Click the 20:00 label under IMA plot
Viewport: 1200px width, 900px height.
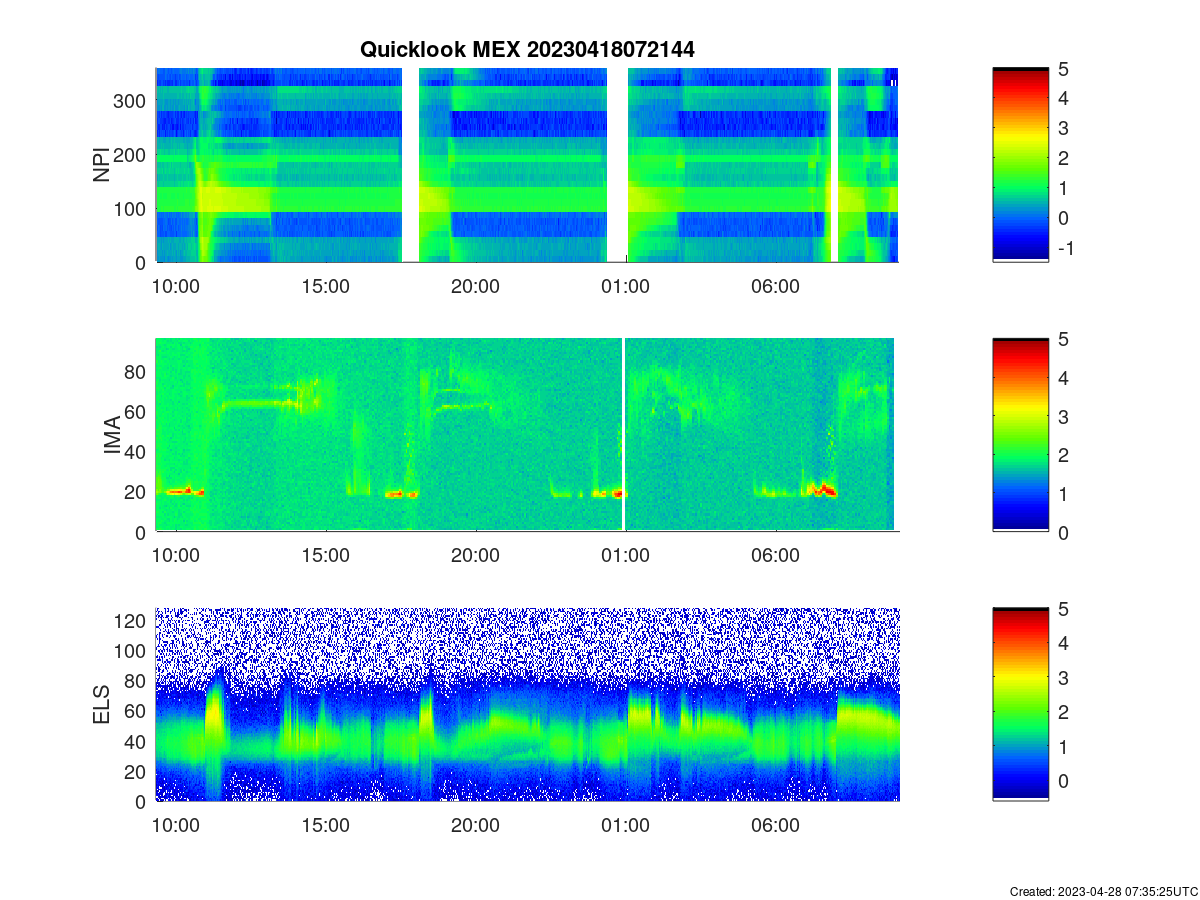pos(475,555)
